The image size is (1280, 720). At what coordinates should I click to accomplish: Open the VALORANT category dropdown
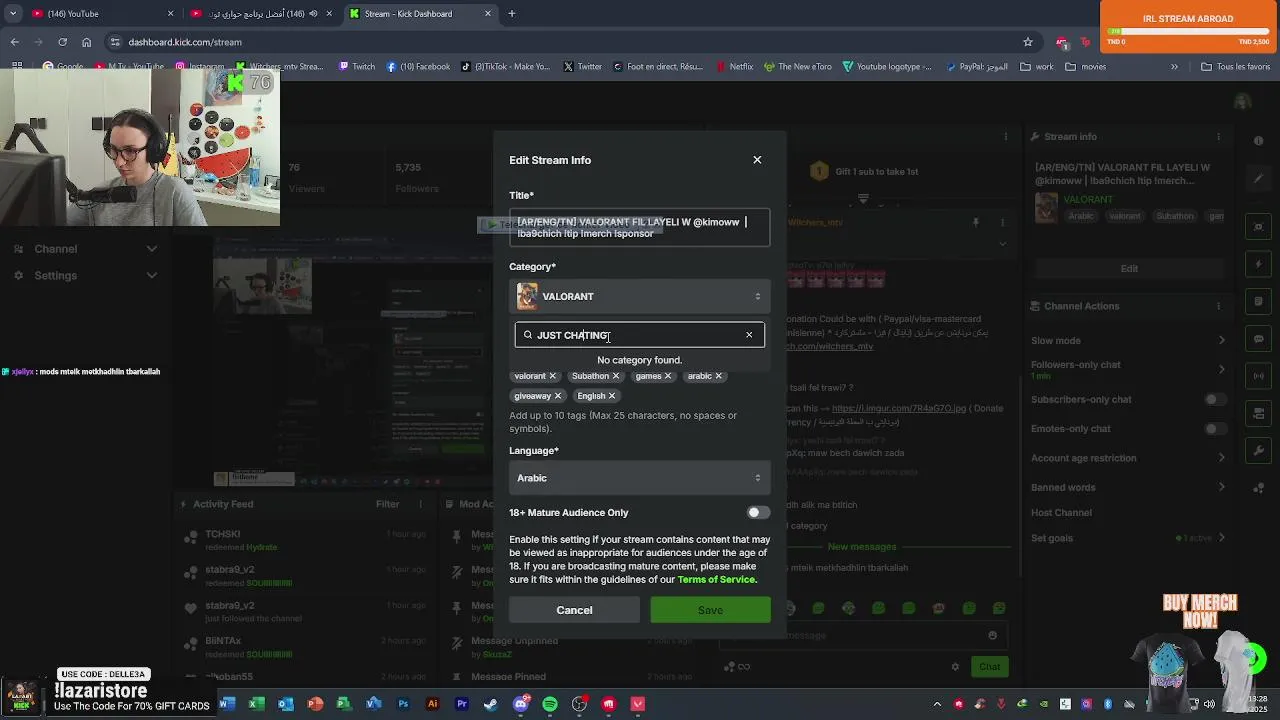pos(640,296)
